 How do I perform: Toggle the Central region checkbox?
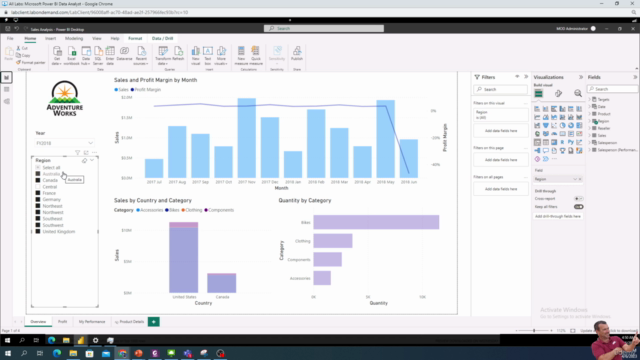(38, 187)
